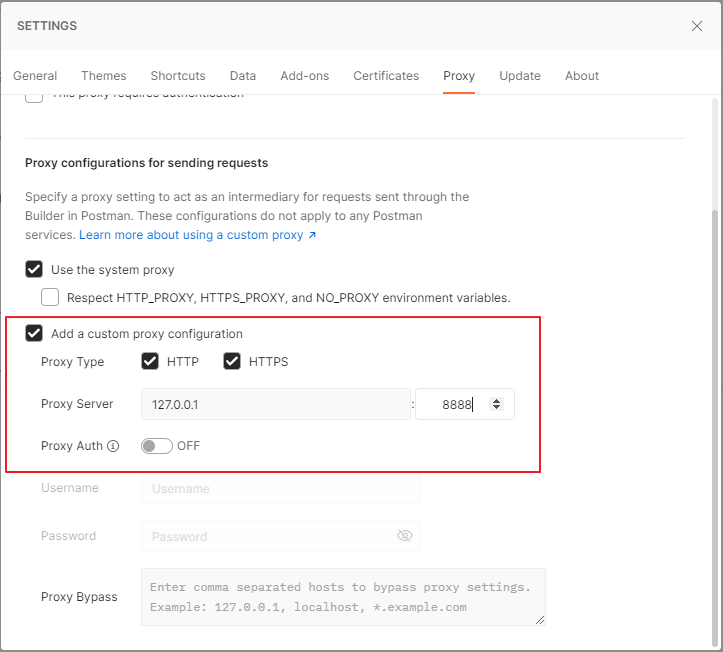
Task: Click the Proxy Bypass resize handle
Action: (540, 620)
